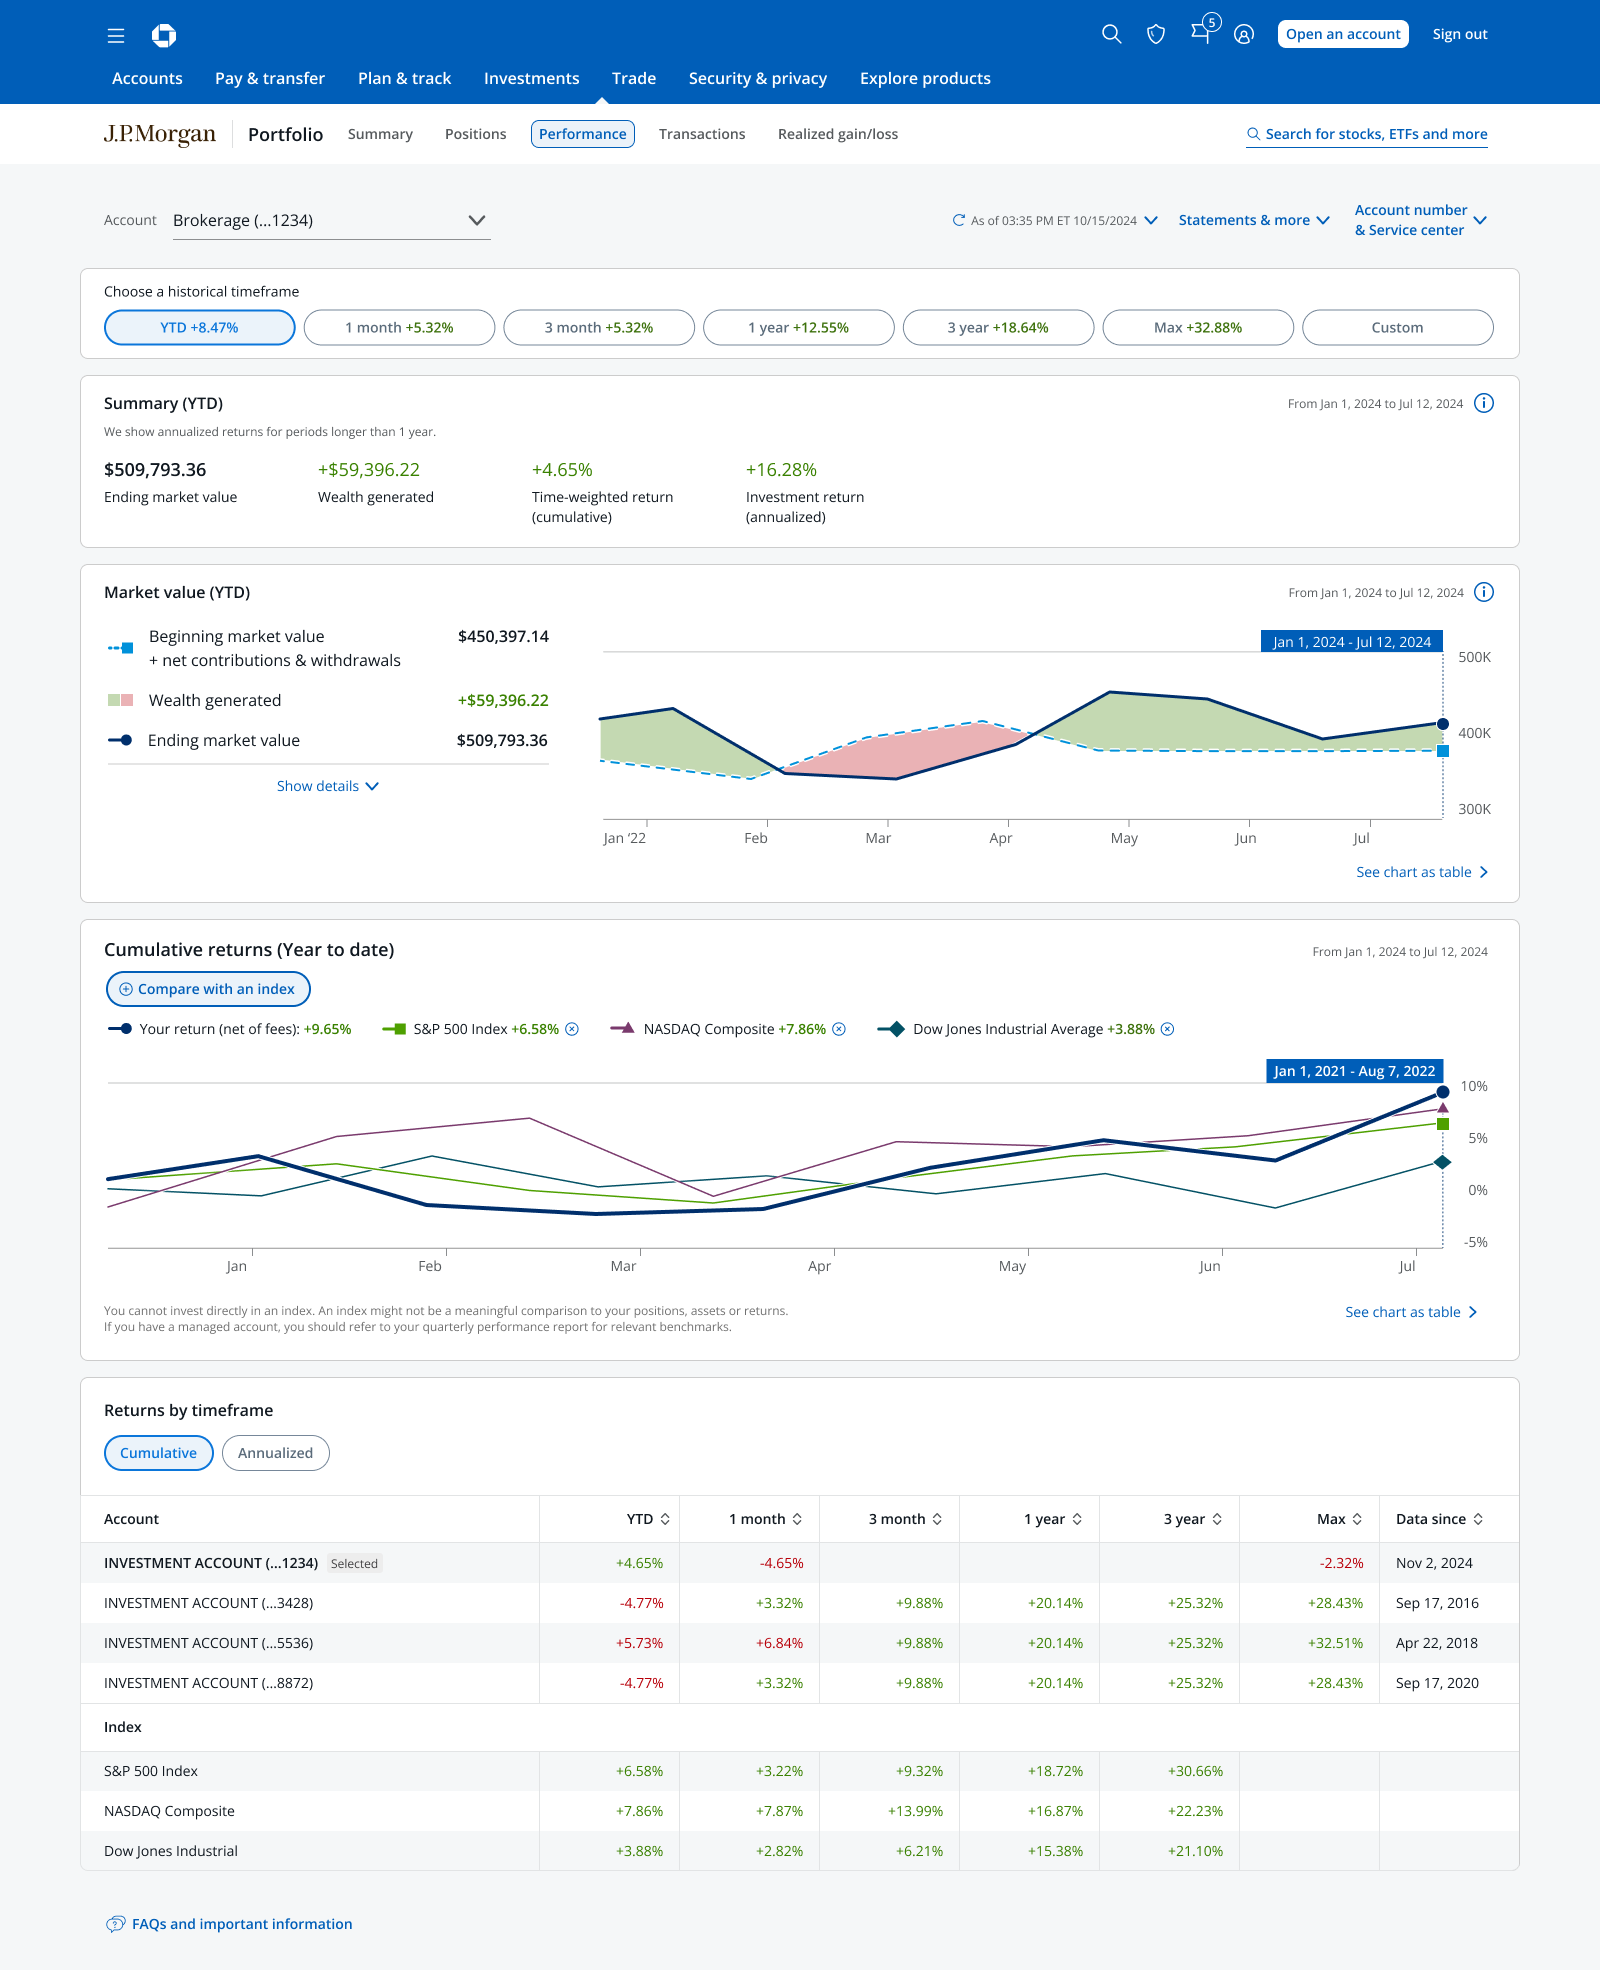The width and height of the screenshot is (1600, 1970).
Task: Expand Statements & more menu
Action: [1254, 220]
